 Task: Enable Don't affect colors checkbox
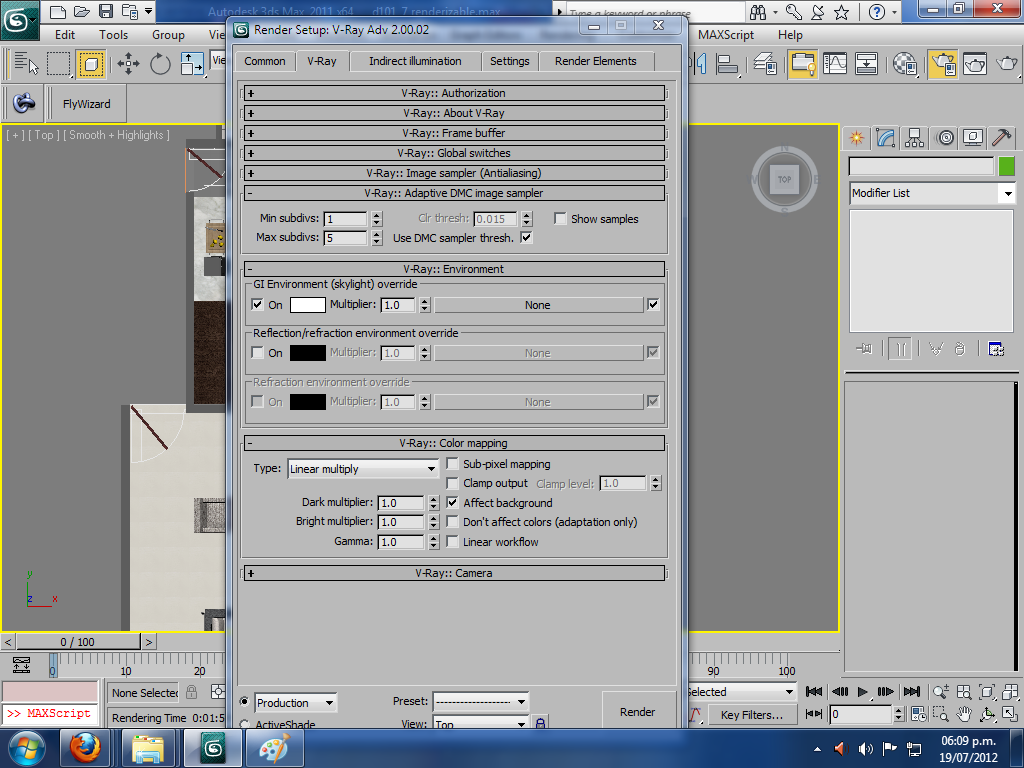452,522
